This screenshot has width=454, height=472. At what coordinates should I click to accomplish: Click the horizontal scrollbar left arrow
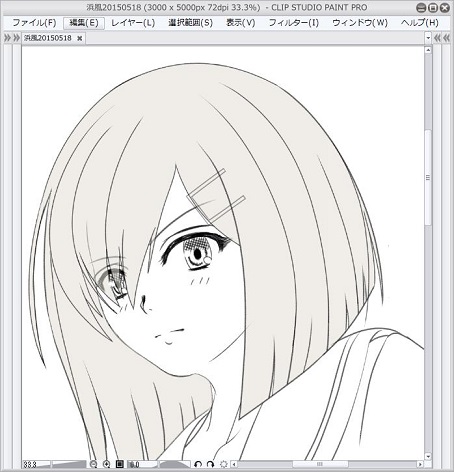click(234, 464)
